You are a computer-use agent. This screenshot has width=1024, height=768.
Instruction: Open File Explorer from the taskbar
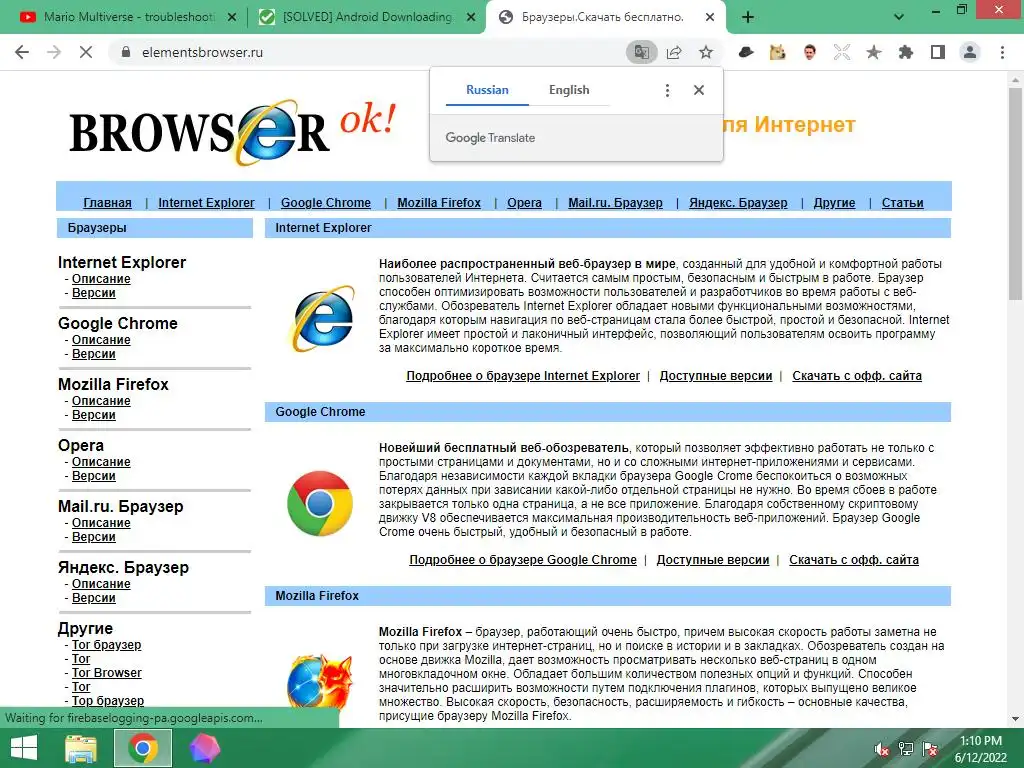click(81, 748)
